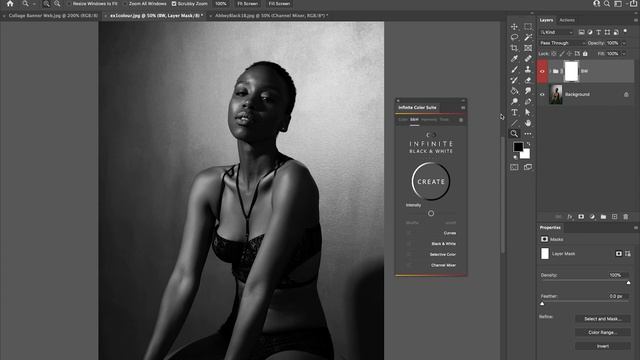The image size is (640, 360).
Task: Select the Rectangular Marquee tool
Action: 528,27
